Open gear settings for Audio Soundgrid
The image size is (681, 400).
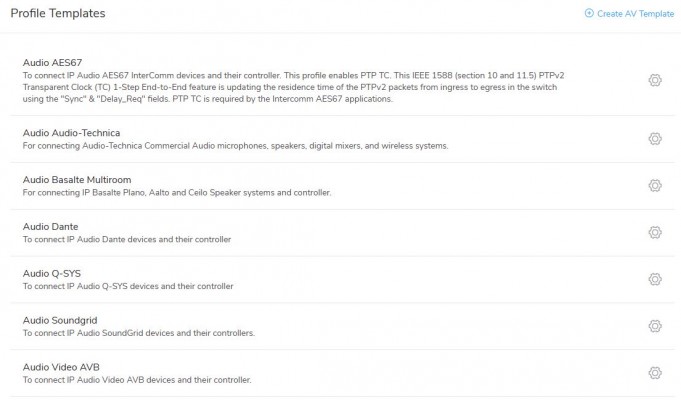click(x=655, y=326)
